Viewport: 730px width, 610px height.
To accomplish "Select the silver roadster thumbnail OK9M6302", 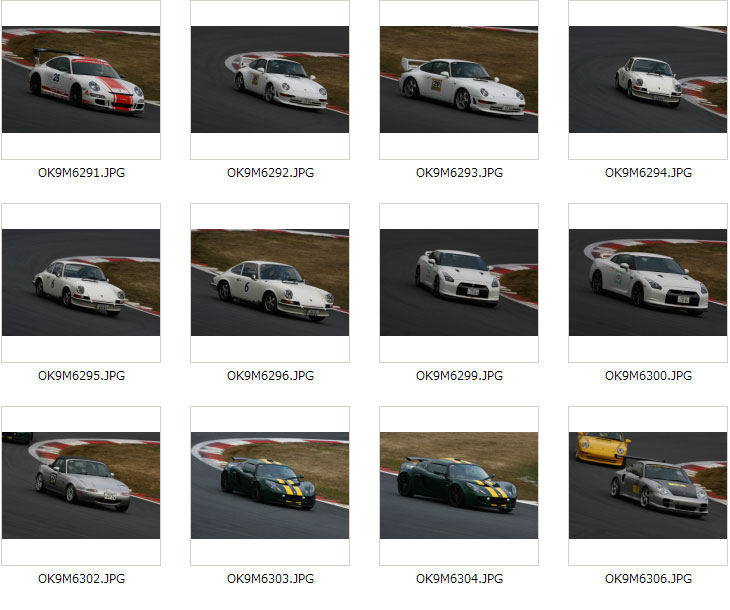I will pos(81,486).
